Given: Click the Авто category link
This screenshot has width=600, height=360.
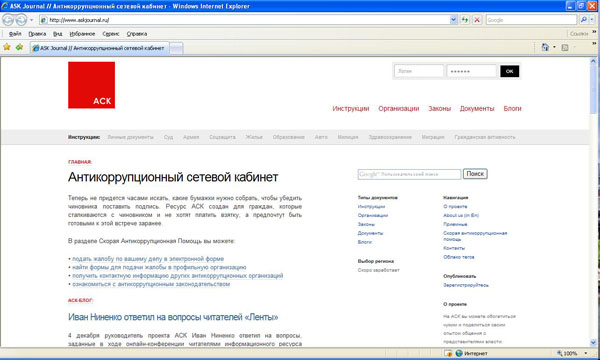Looking at the screenshot, I should click(x=321, y=137).
